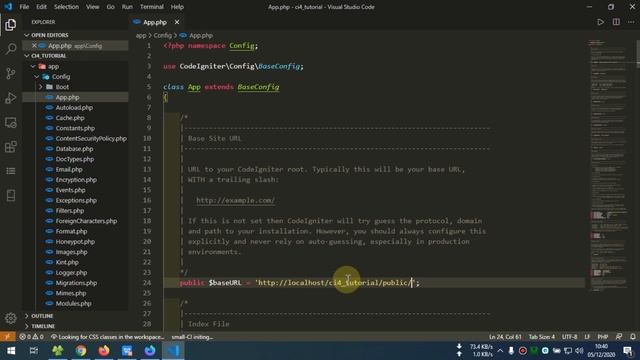Image resolution: width=640 pixels, height=360 pixels.
Task: Open Encryption.php in the explorer
Action: point(76,180)
